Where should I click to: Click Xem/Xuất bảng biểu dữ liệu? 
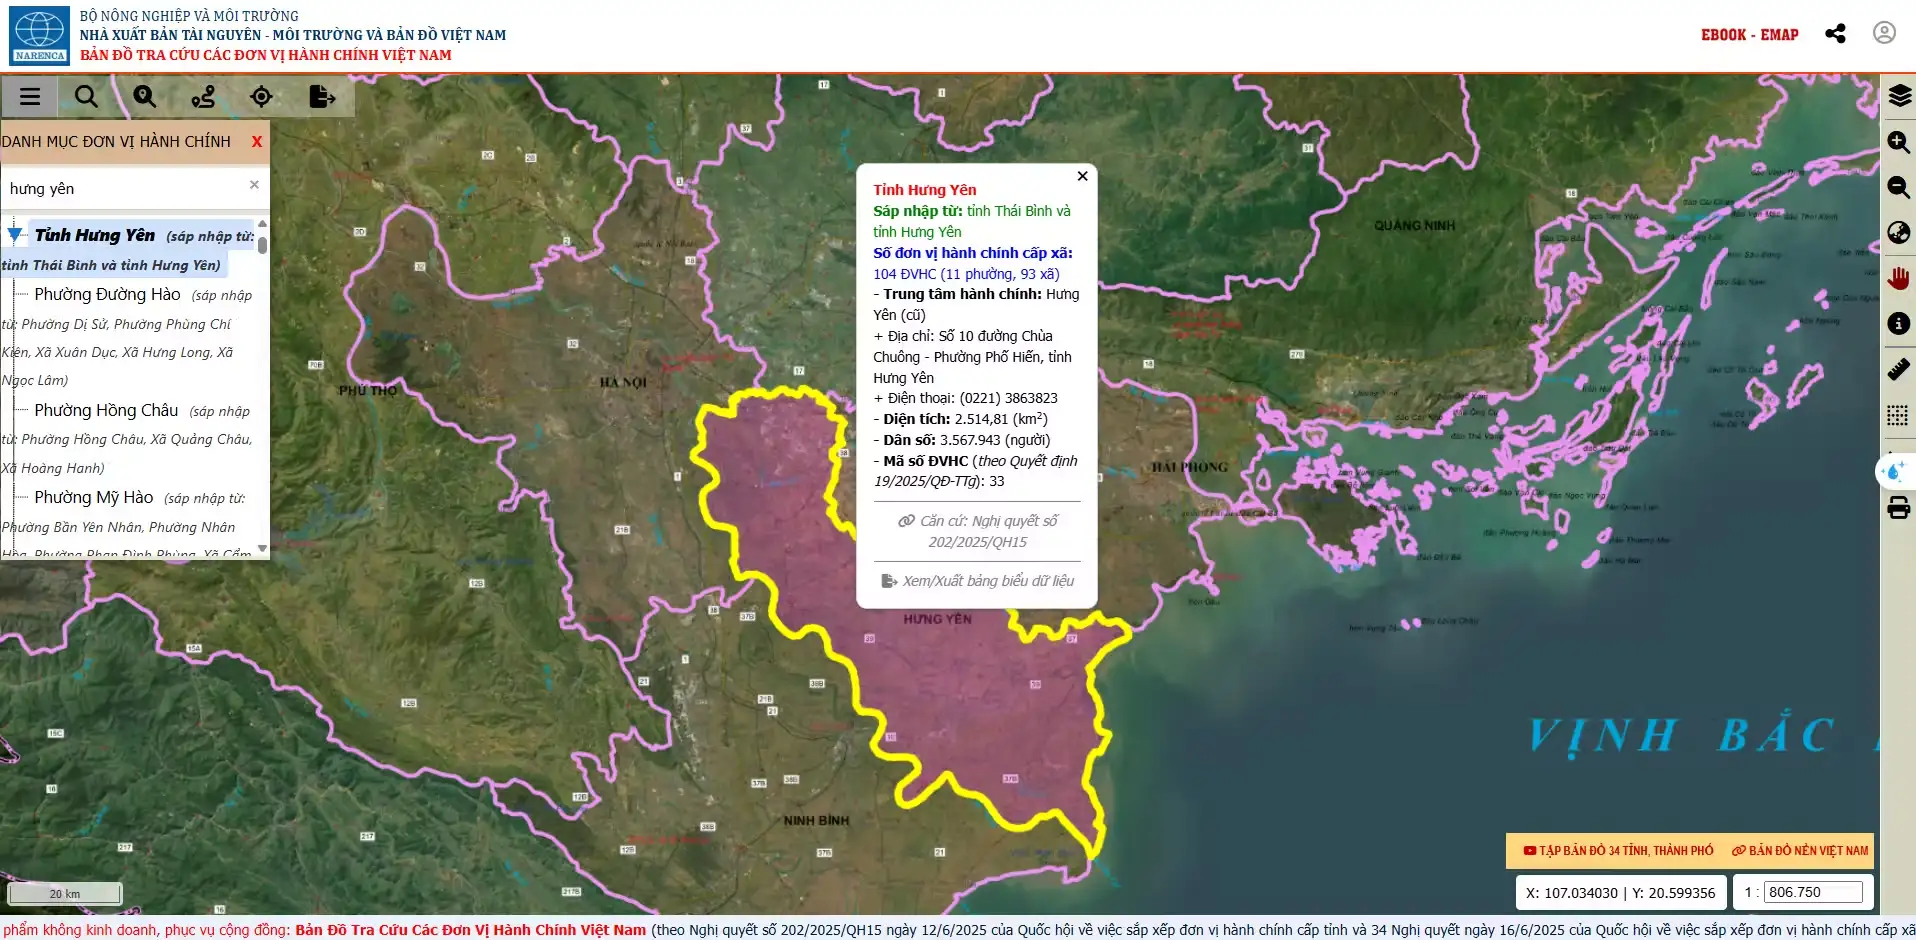pyautogui.click(x=977, y=581)
